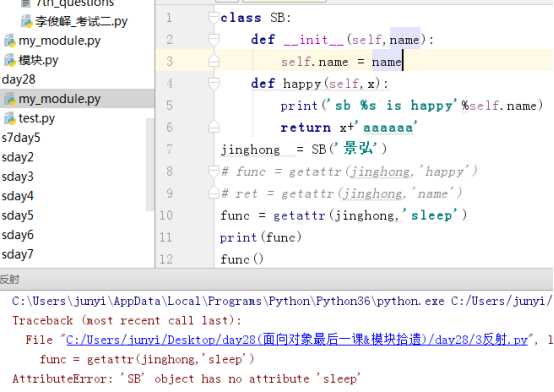Select the s7day5 folder

(21, 138)
